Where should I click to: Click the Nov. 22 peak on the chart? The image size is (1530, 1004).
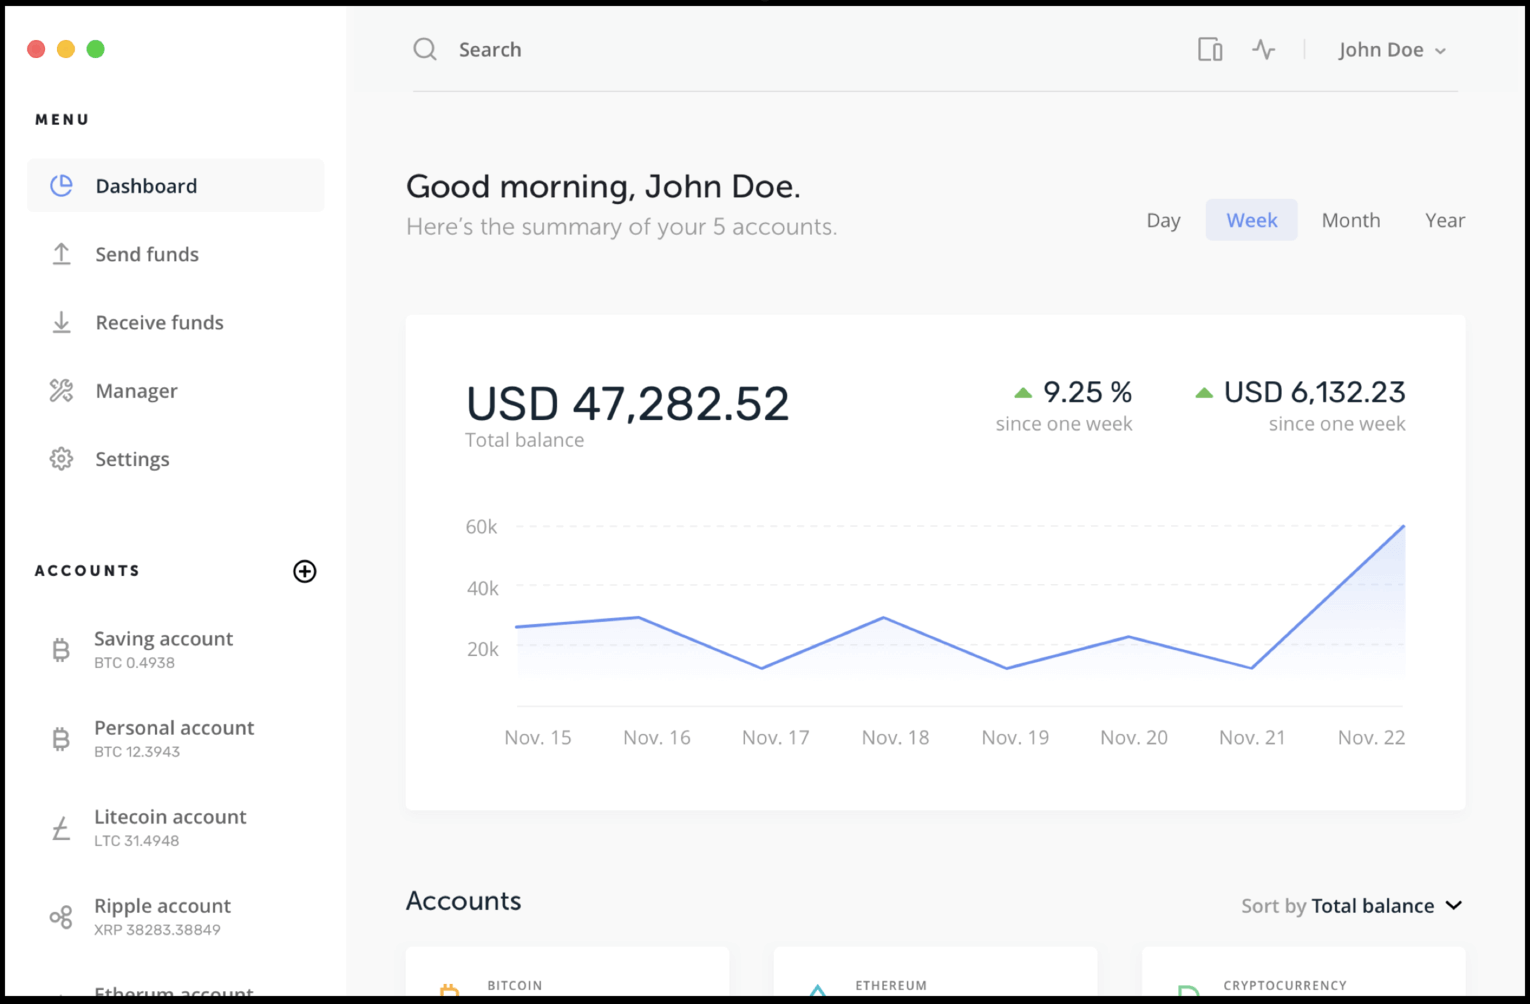[x=1403, y=527]
